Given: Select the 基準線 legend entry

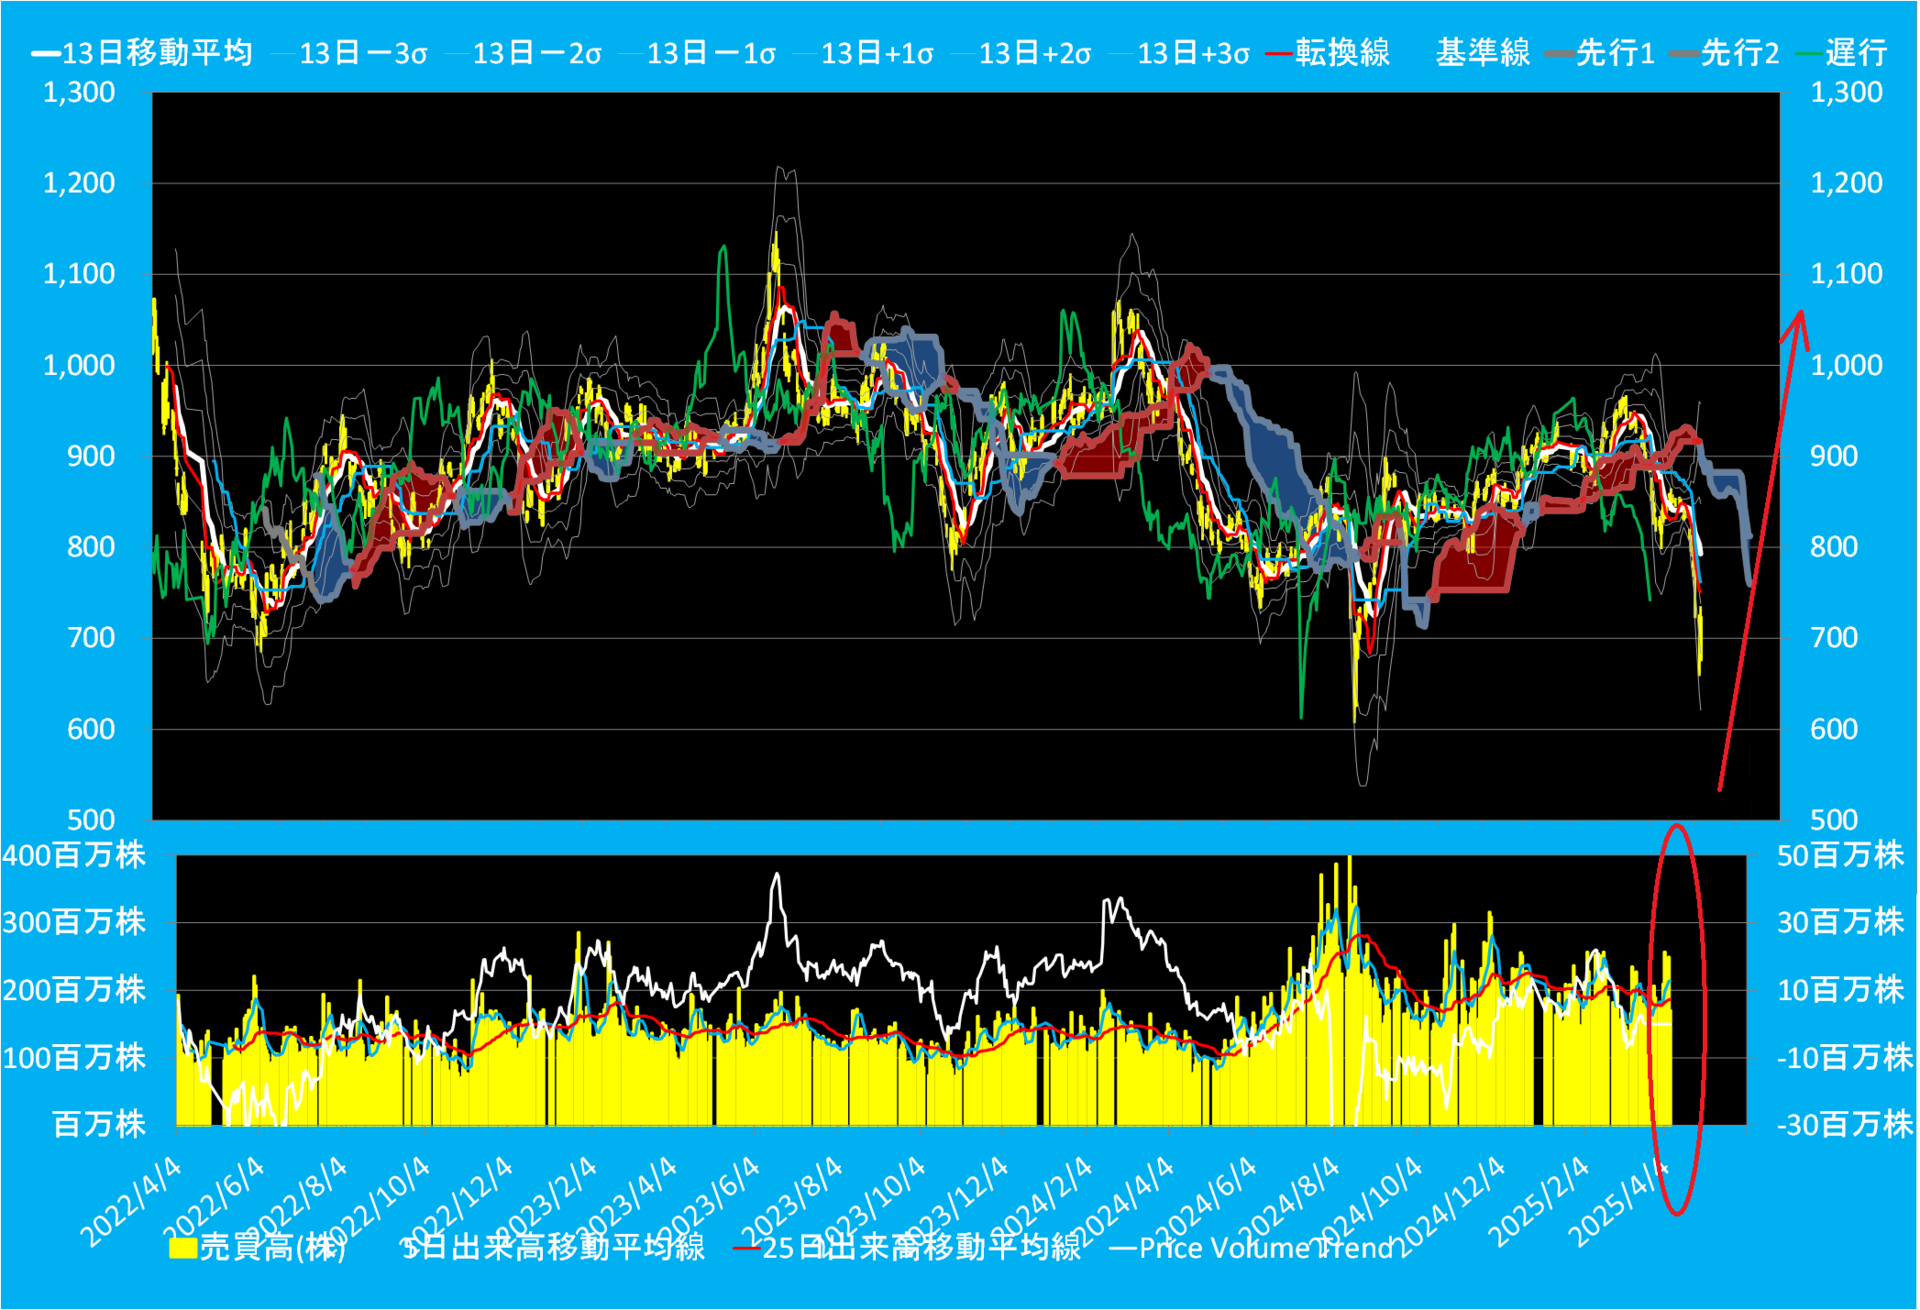Looking at the screenshot, I should click(x=1482, y=53).
